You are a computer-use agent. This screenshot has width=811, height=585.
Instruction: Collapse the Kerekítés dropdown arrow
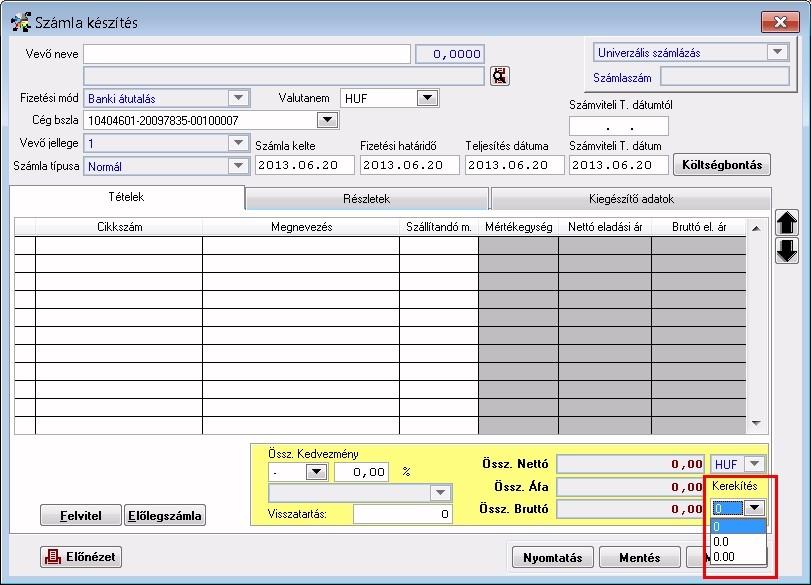(x=754, y=508)
